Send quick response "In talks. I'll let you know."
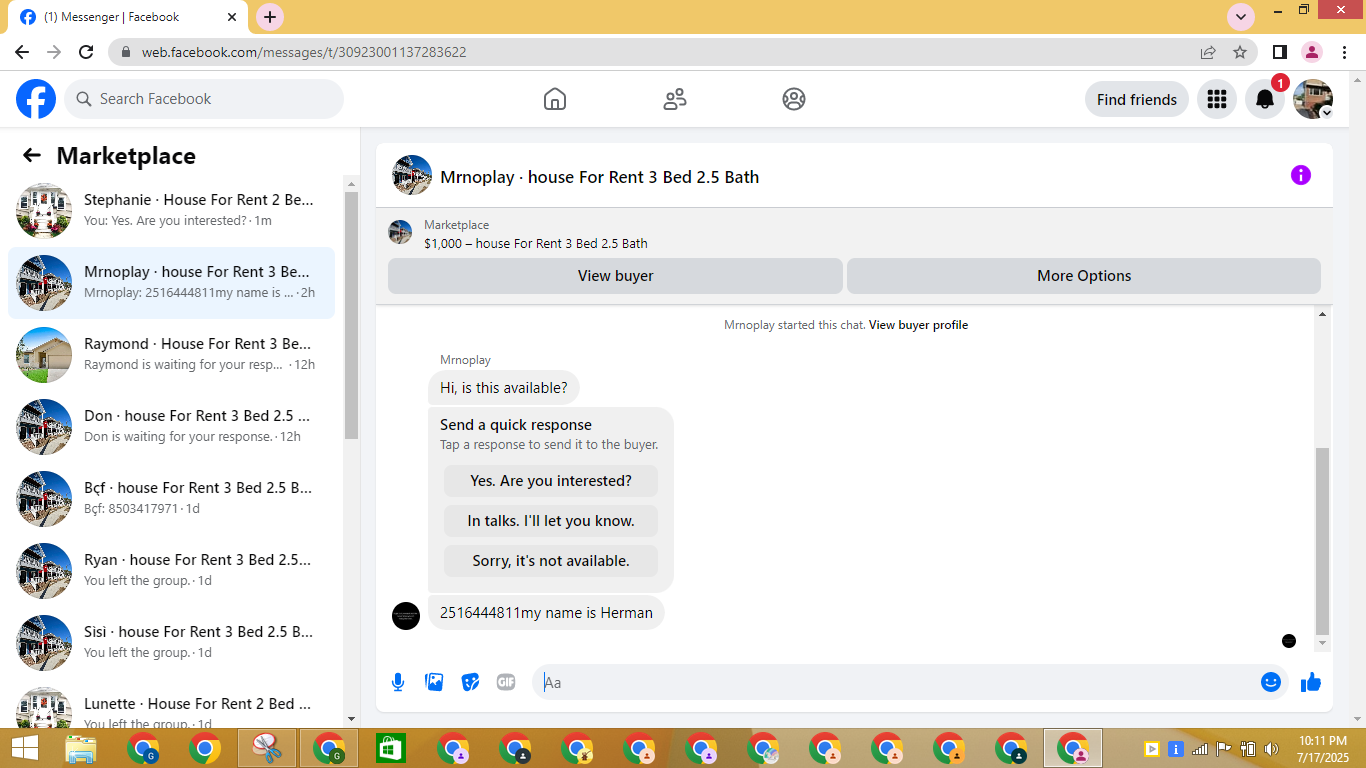This screenshot has height=768, width=1366. point(551,521)
